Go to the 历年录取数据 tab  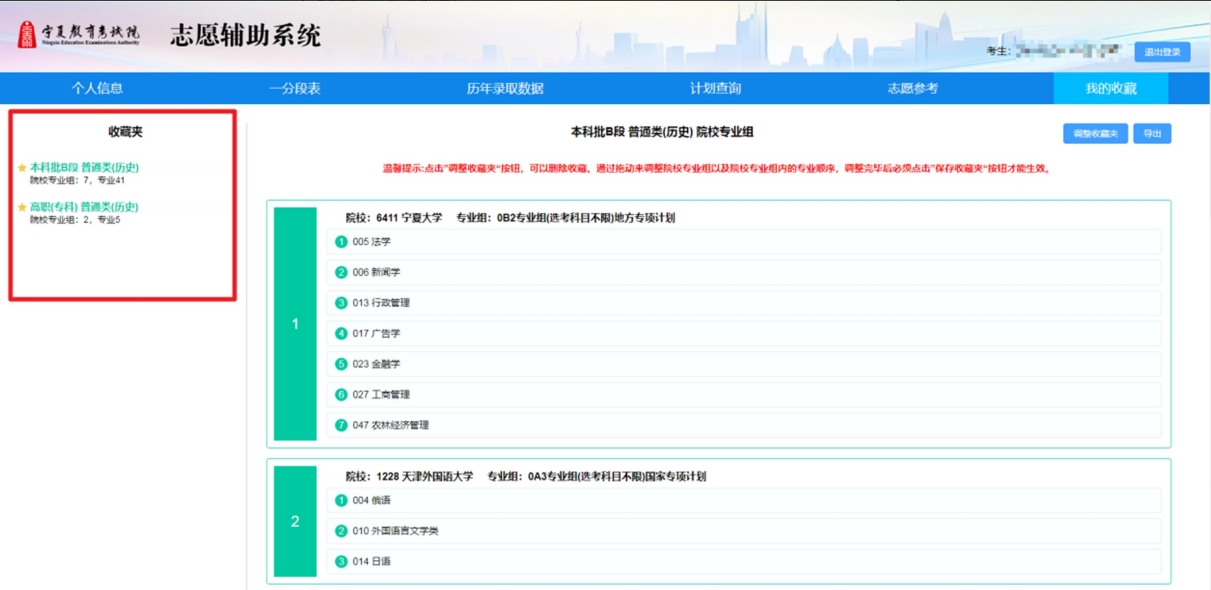(x=505, y=88)
